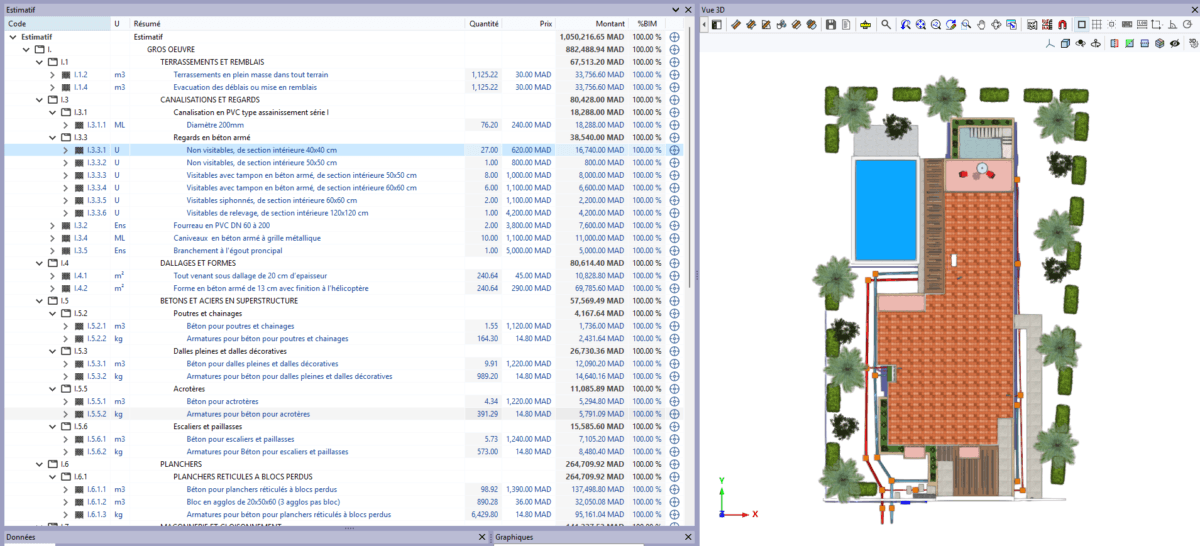
Task: Expand the I.1.2 Terrassements row
Action: pos(52,75)
